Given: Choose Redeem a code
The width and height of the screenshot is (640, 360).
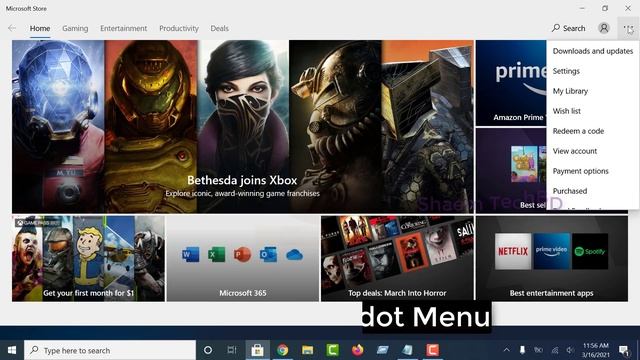Looking at the screenshot, I should coord(593,131).
